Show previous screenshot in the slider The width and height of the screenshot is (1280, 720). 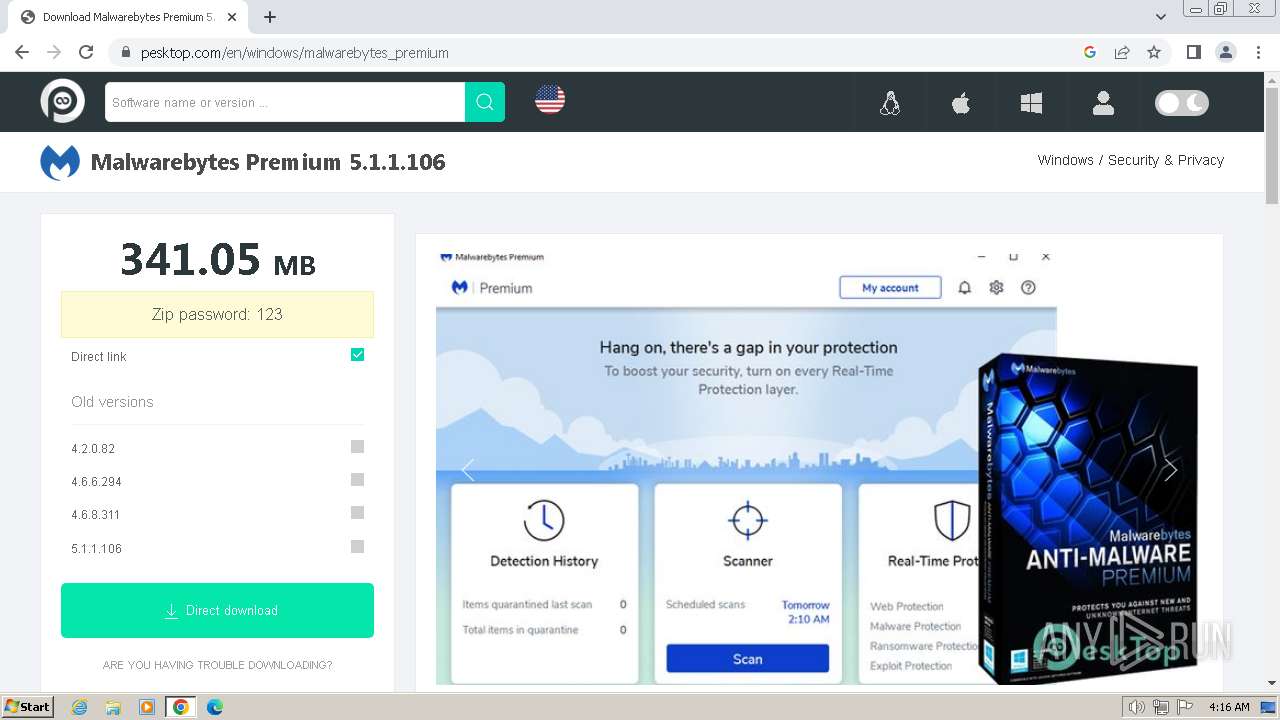(x=468, y=470)
